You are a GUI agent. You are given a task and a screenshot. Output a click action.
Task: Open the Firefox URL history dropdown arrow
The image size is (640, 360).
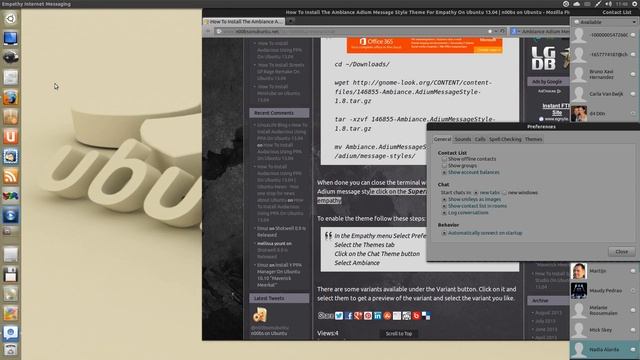(496, 31)
